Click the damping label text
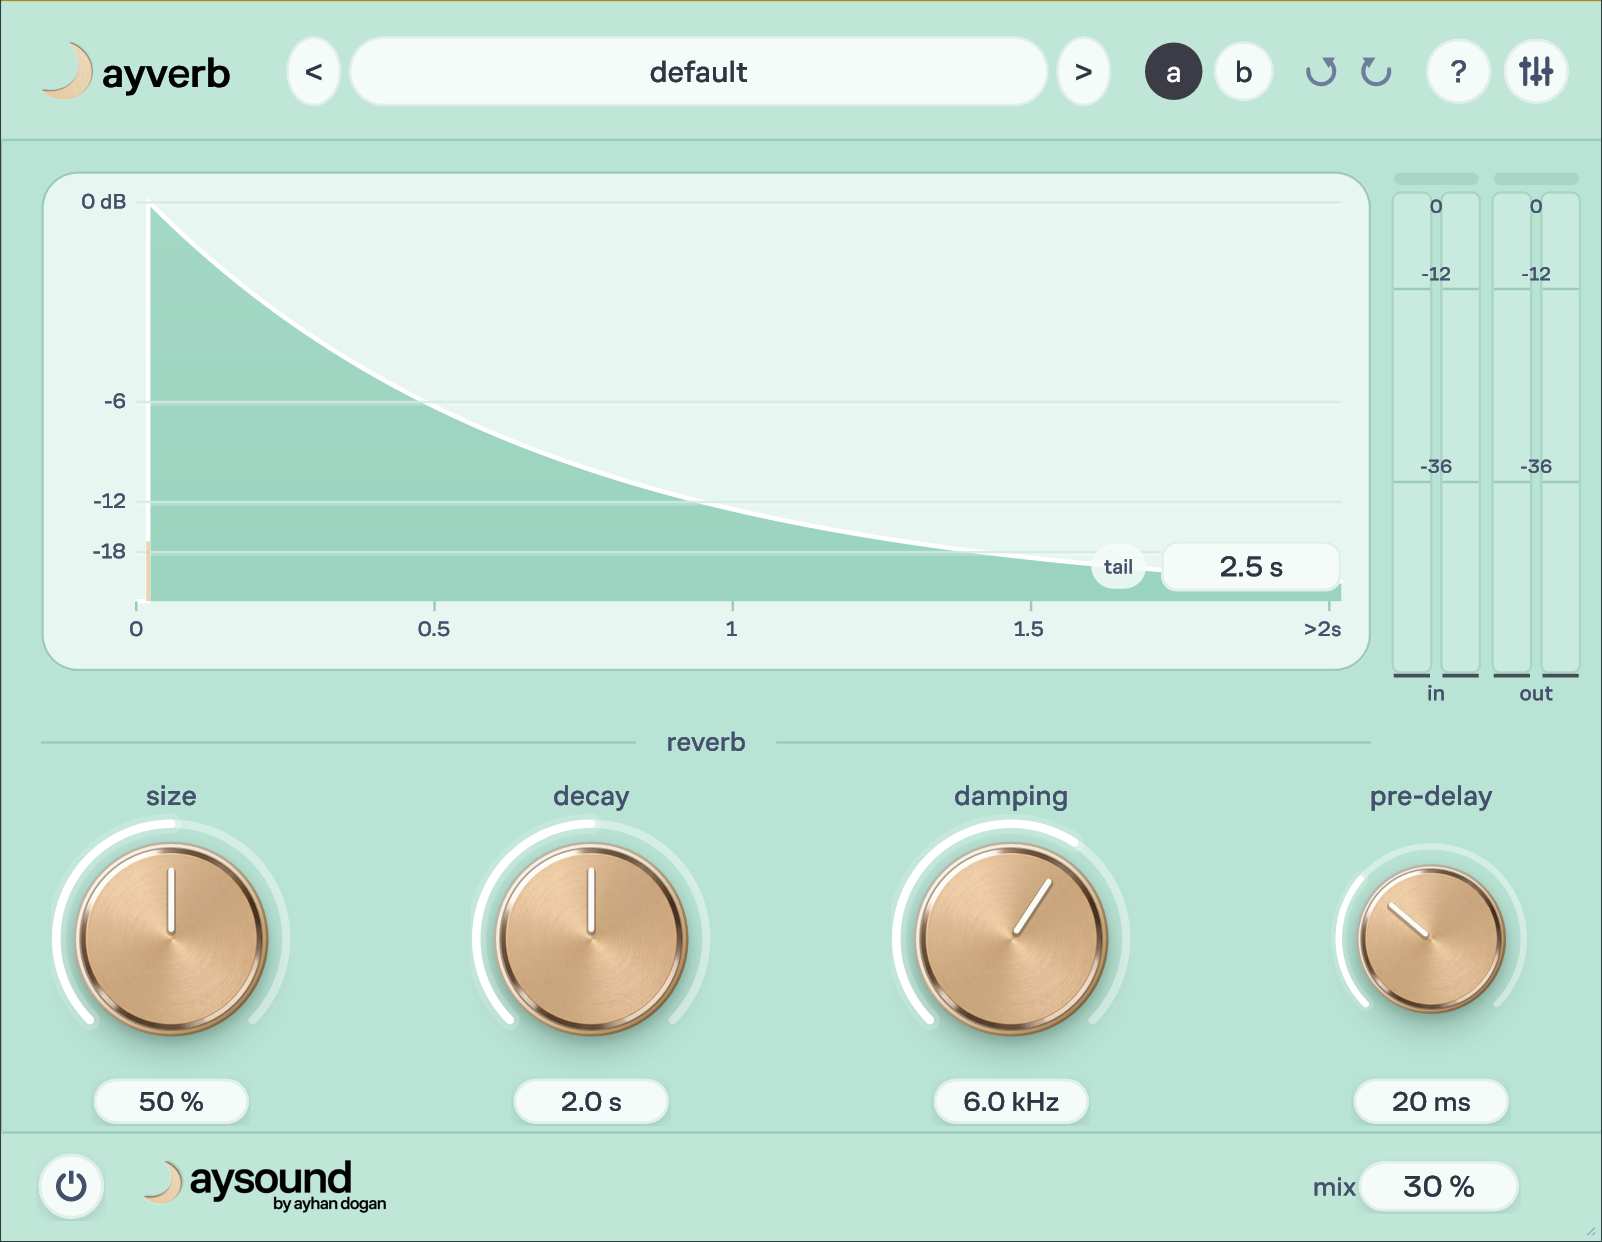1602x1242 pixels. pyautogui.click(x=1011, y=797)
